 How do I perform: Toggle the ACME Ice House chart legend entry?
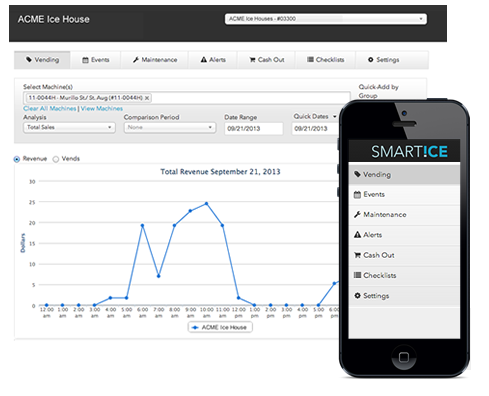[220, 327]
